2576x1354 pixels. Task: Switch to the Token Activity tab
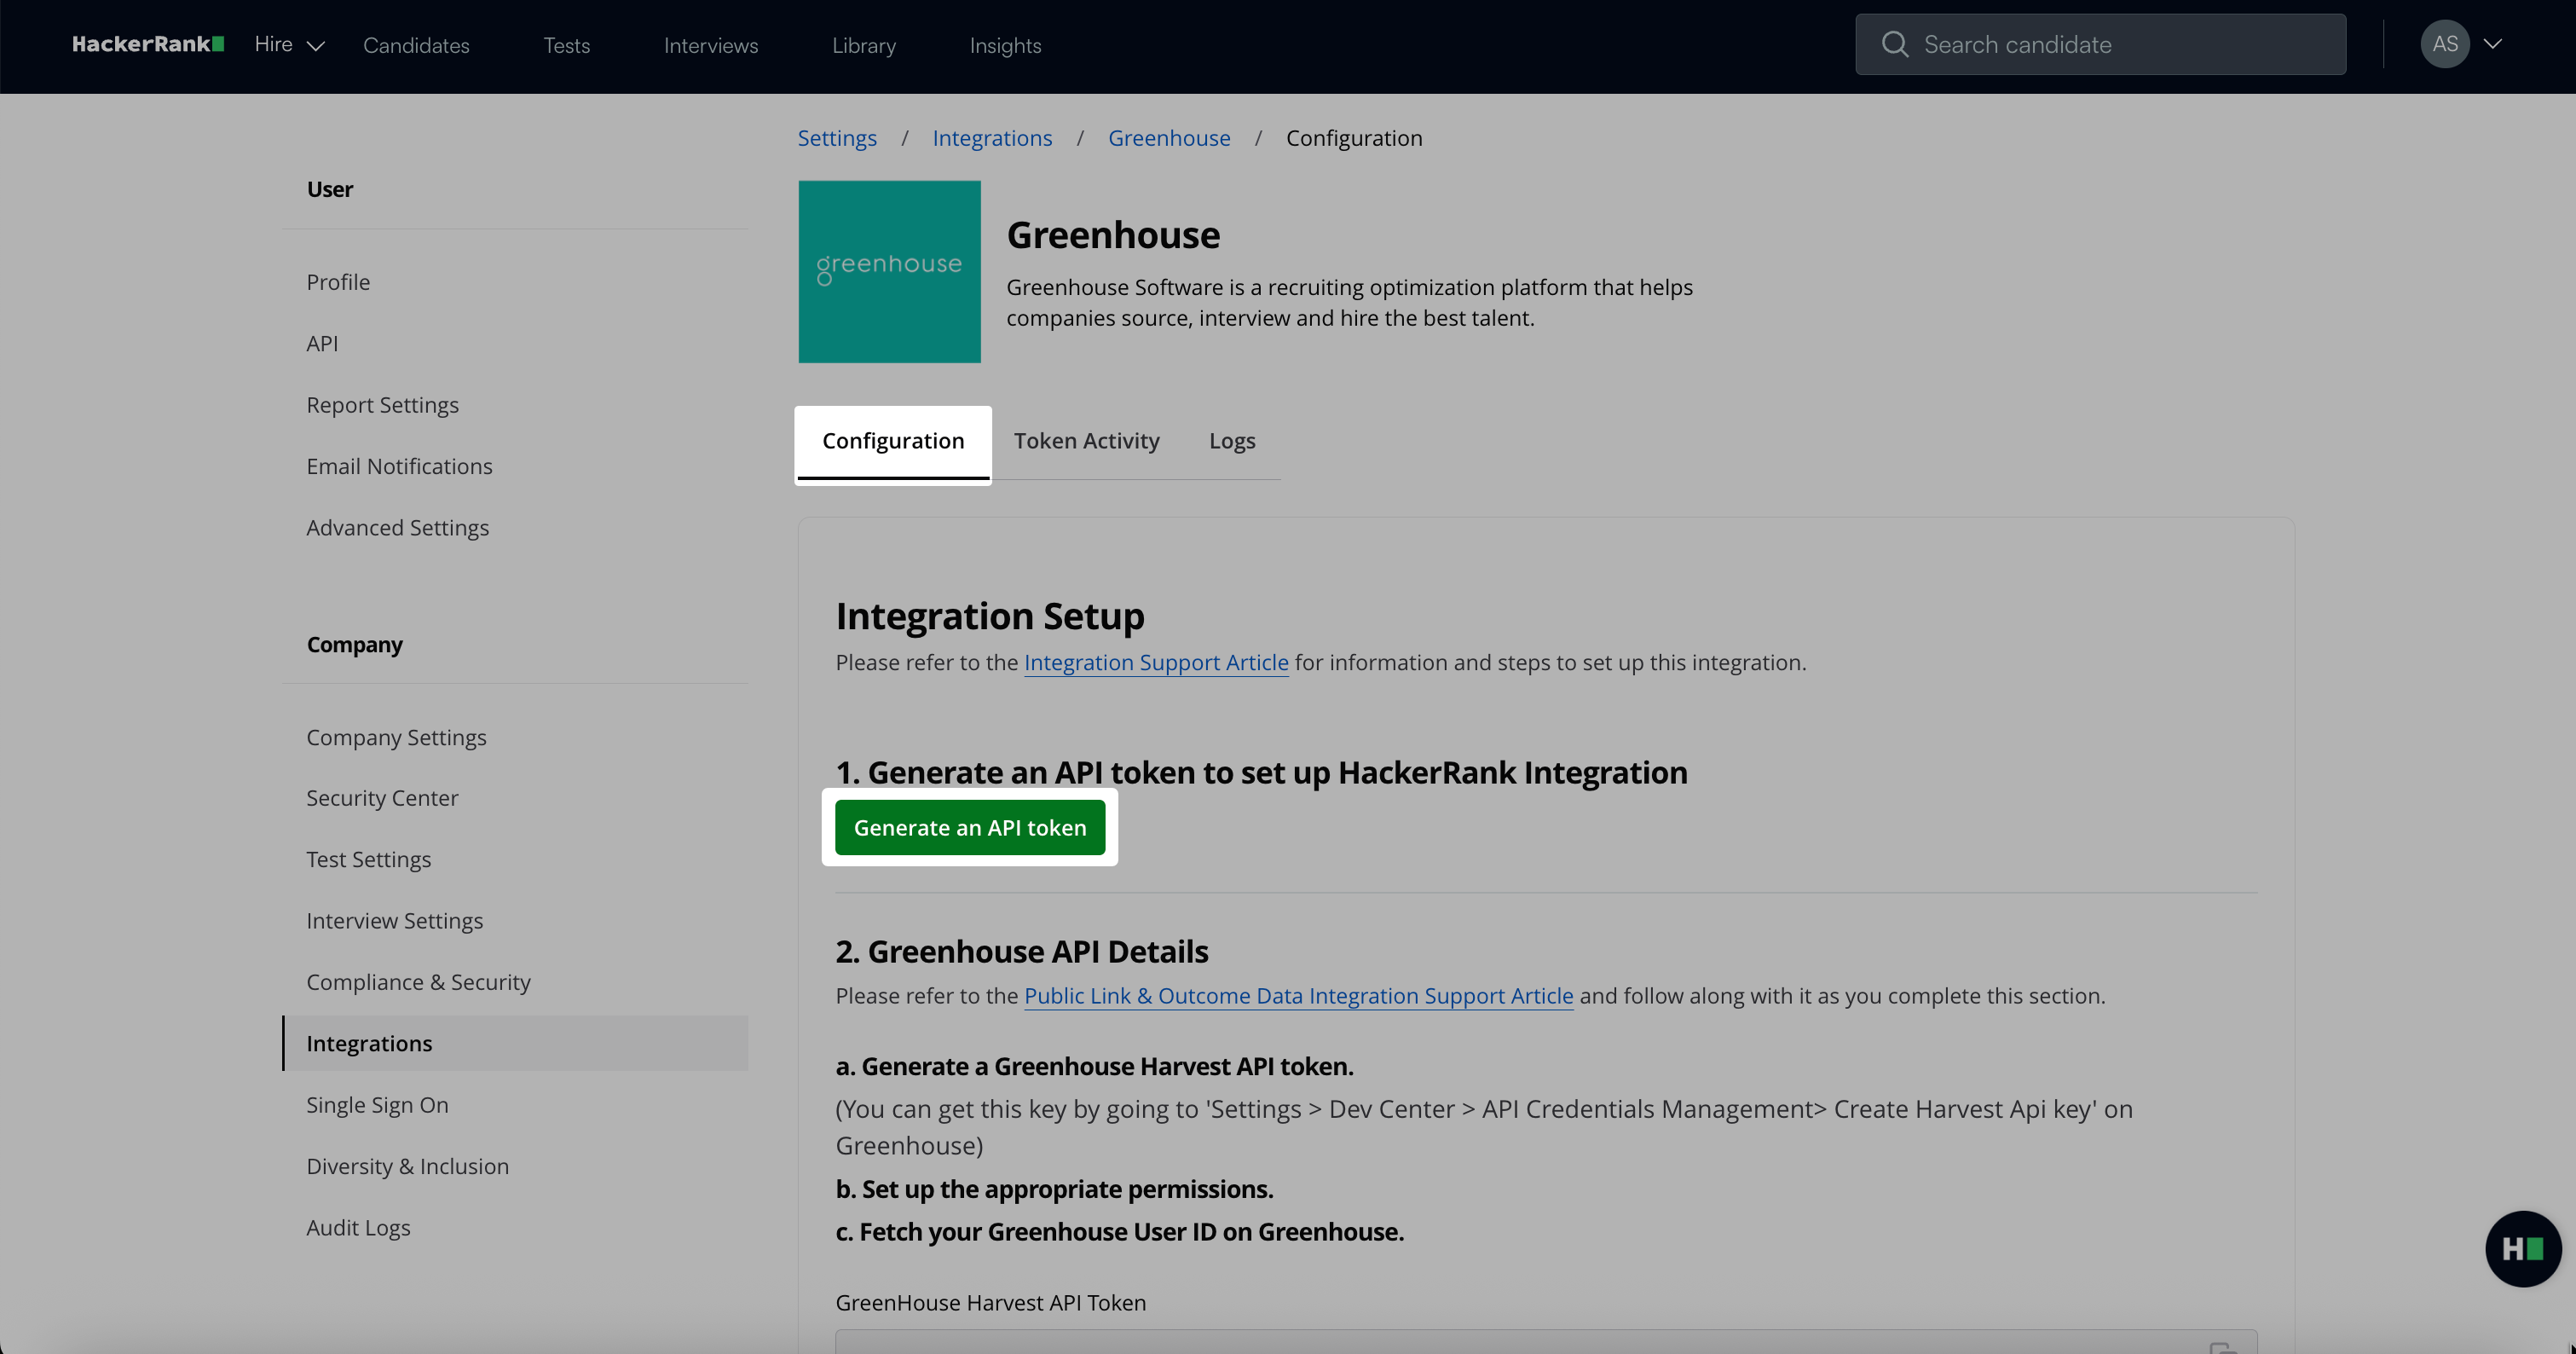point(1086,441)
